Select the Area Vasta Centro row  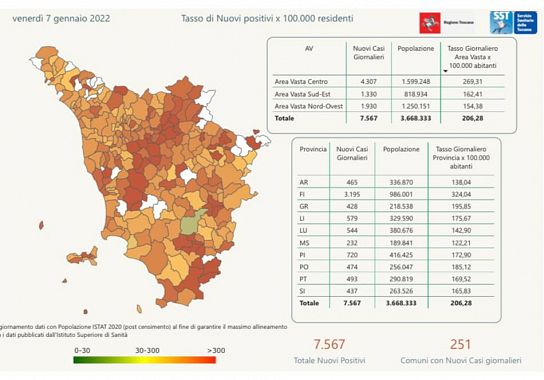[x=389, y=82]
